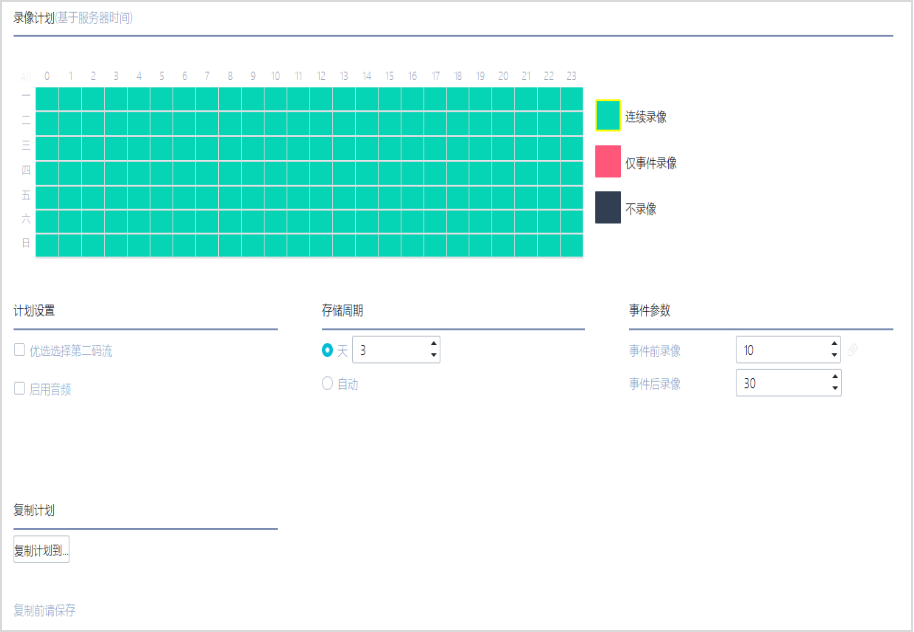Click the storage days input showing 3

click(389, 350)
